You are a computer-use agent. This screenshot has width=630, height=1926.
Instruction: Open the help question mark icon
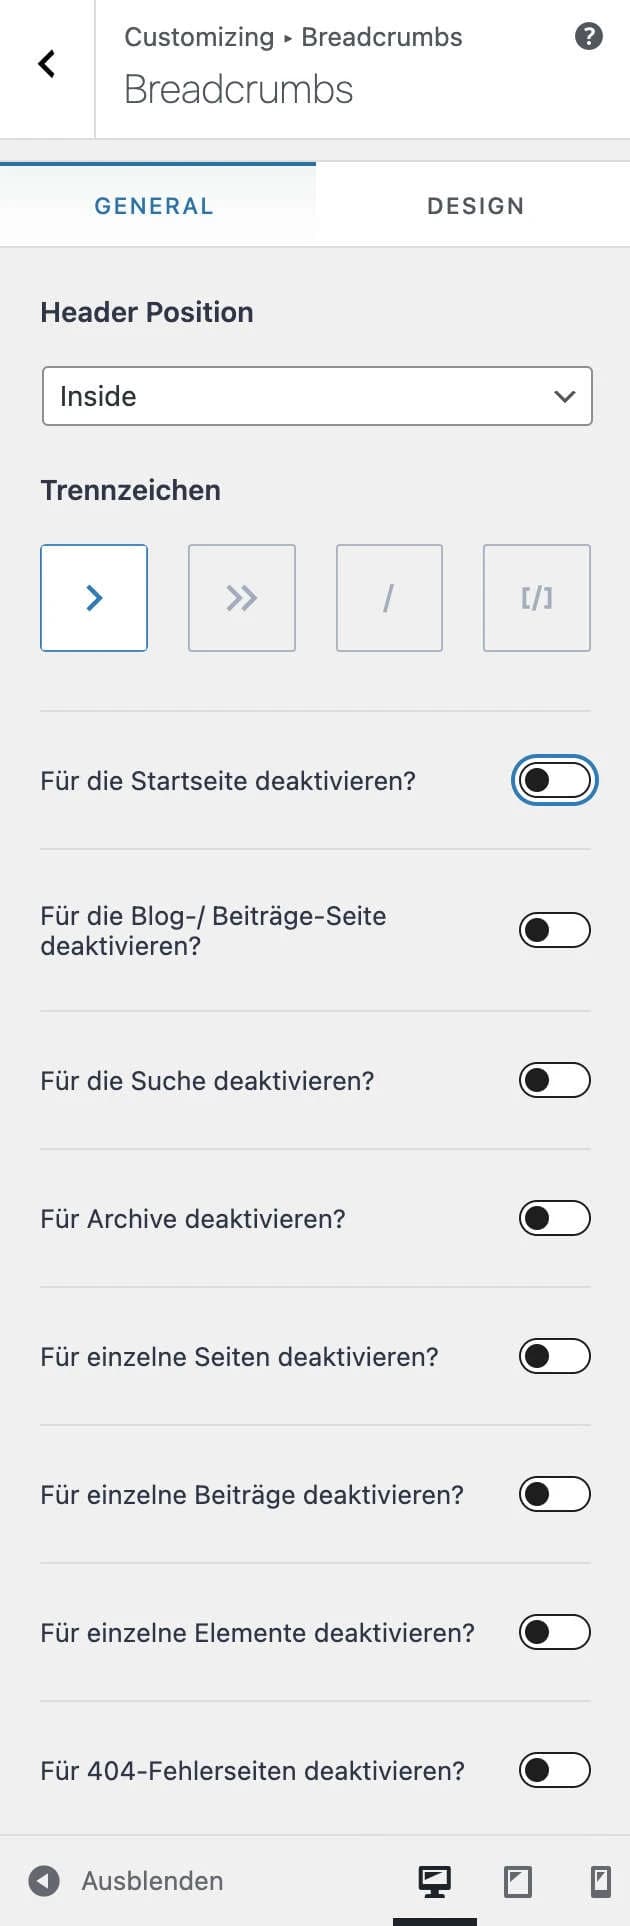tap(589, 37)
